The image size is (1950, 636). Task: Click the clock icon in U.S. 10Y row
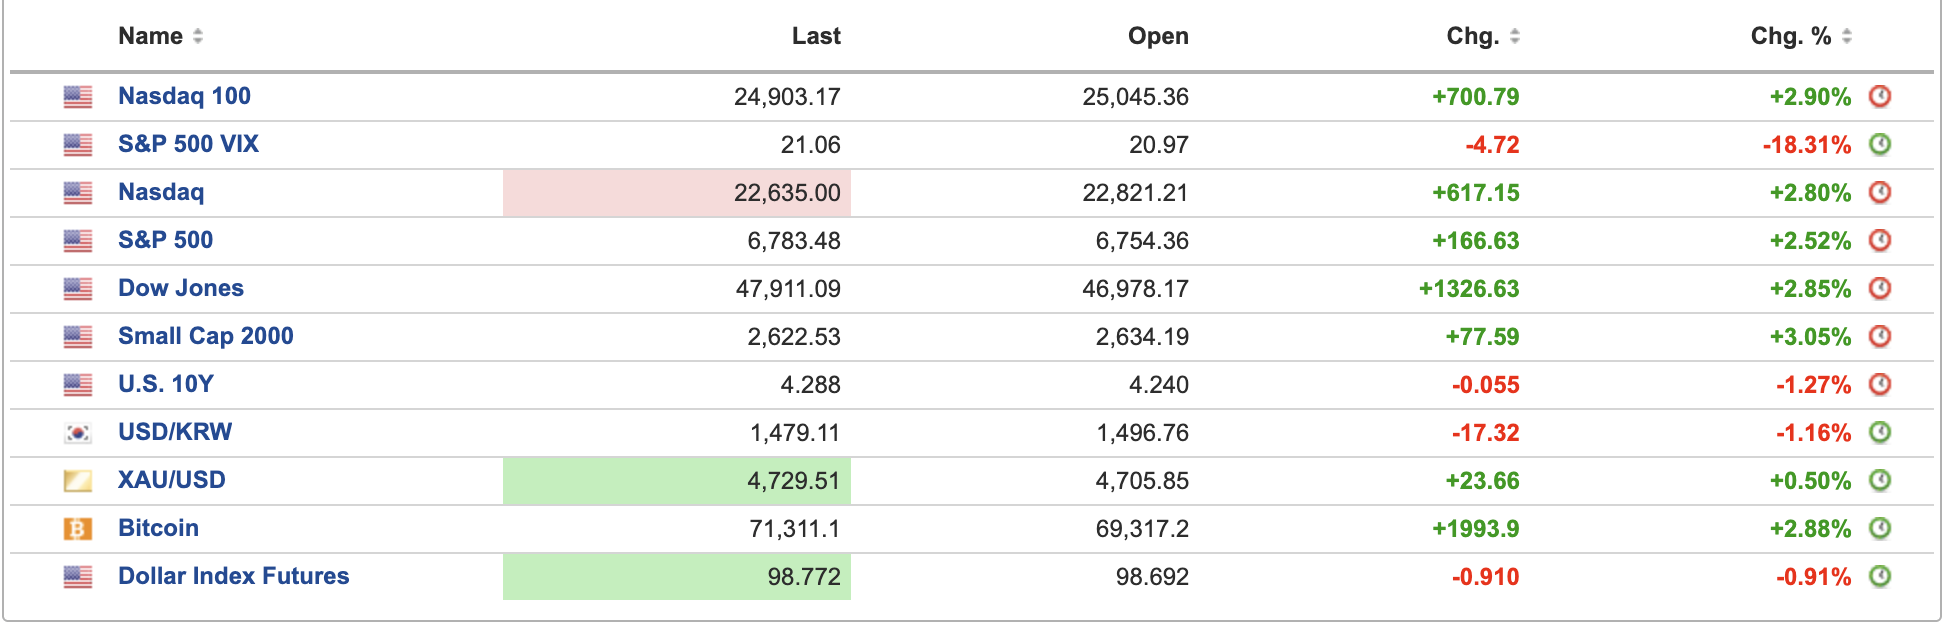1880,385
